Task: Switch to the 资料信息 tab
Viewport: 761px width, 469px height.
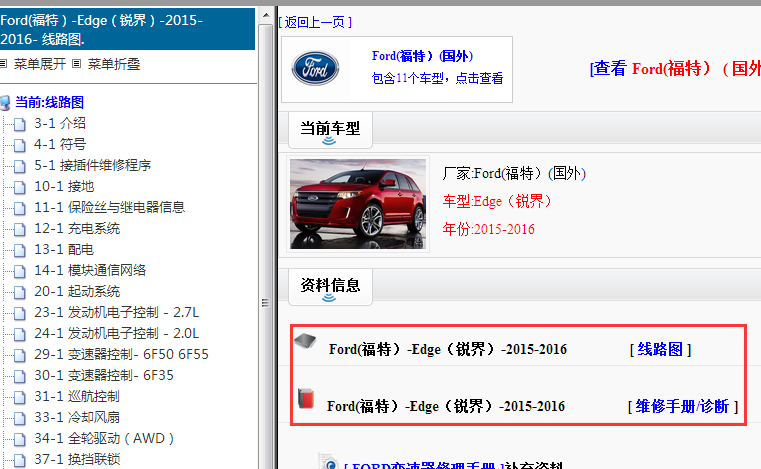Action: coord(330,286)
